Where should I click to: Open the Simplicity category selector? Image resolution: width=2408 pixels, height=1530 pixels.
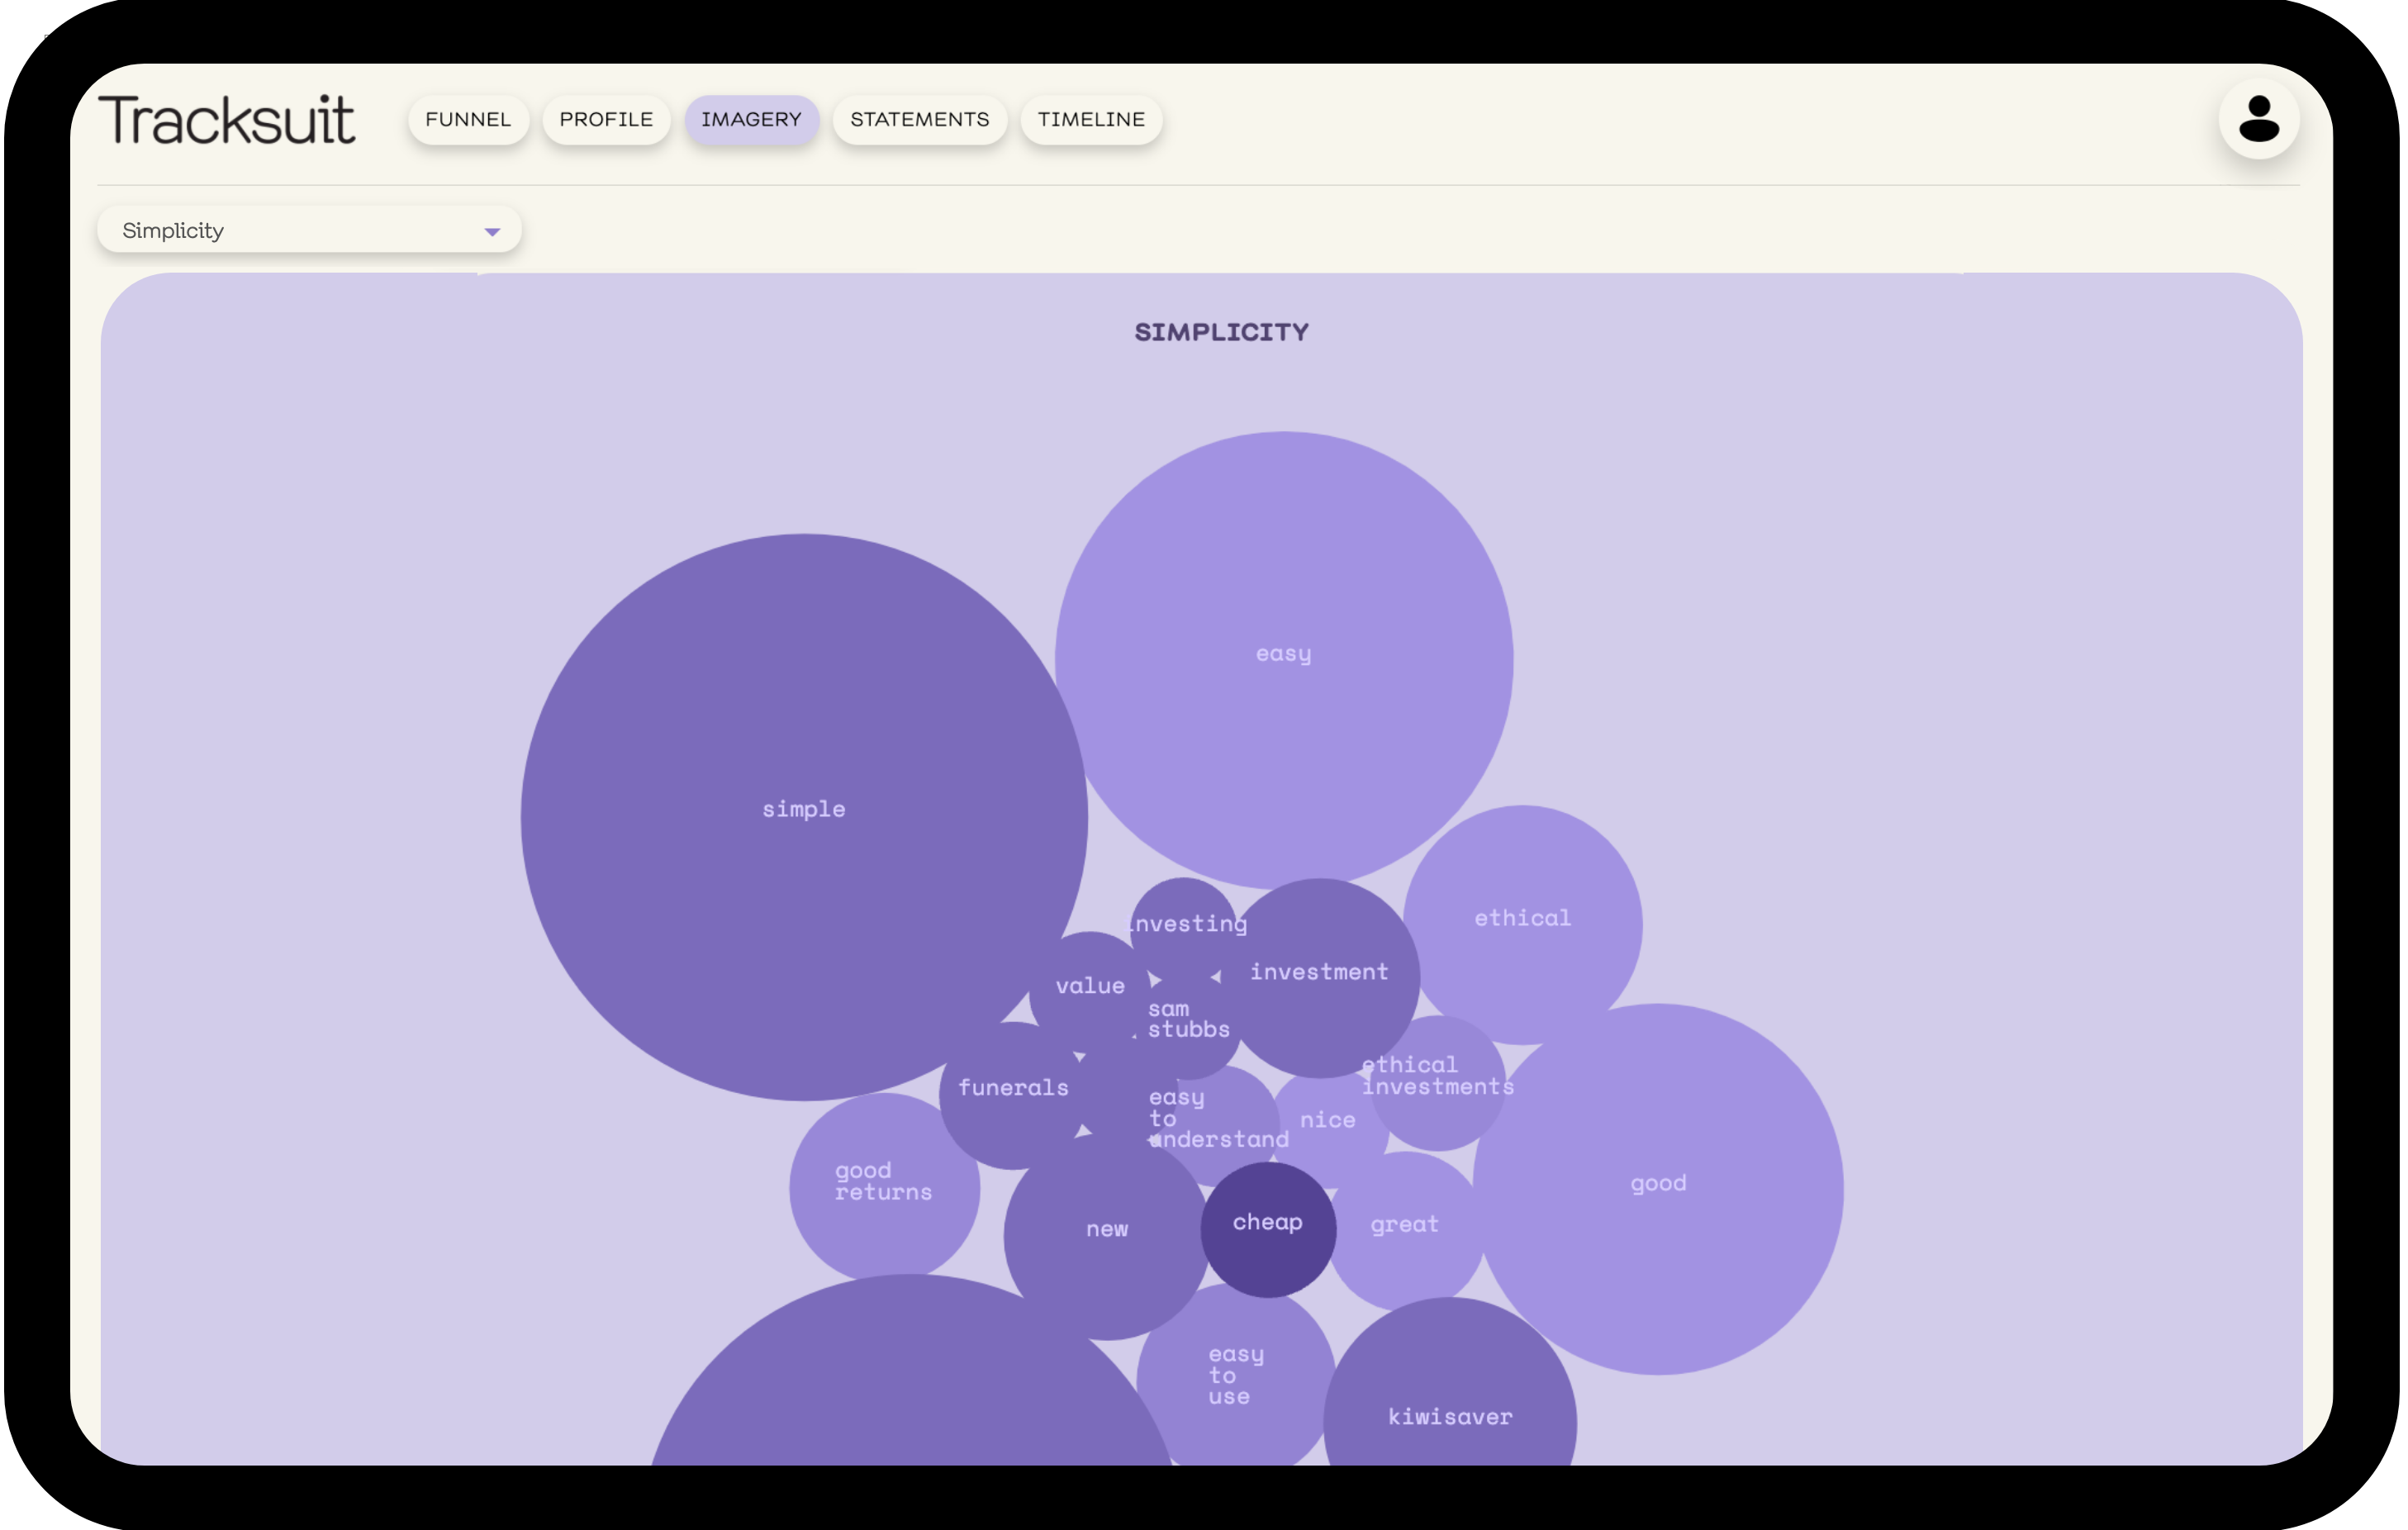pyautogui.click(x=308, y=231)
